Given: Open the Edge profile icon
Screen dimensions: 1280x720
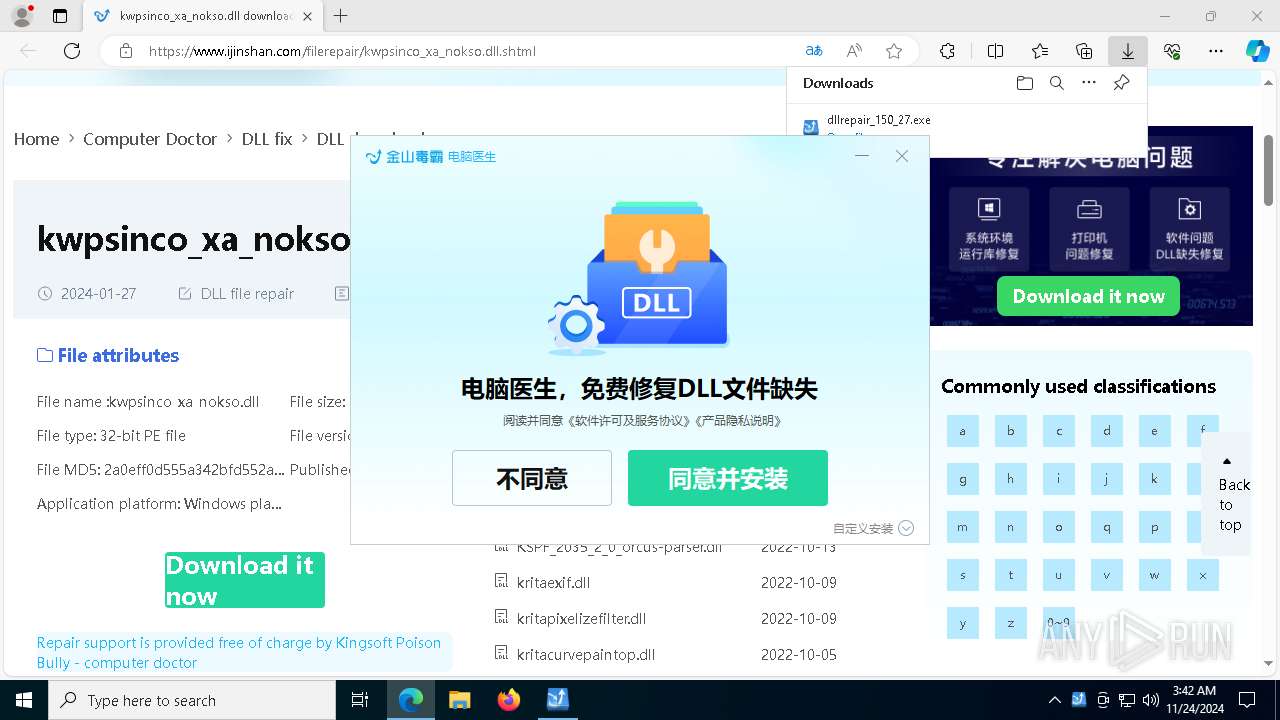Looking at the screenshot, I should 21,16.
